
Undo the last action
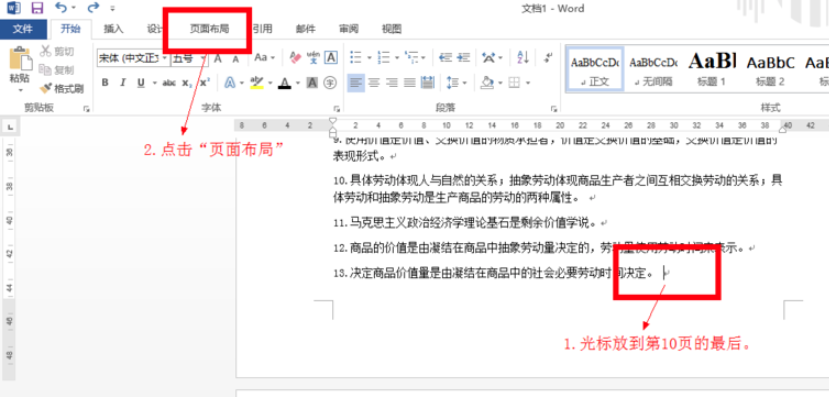coord(61,8)
